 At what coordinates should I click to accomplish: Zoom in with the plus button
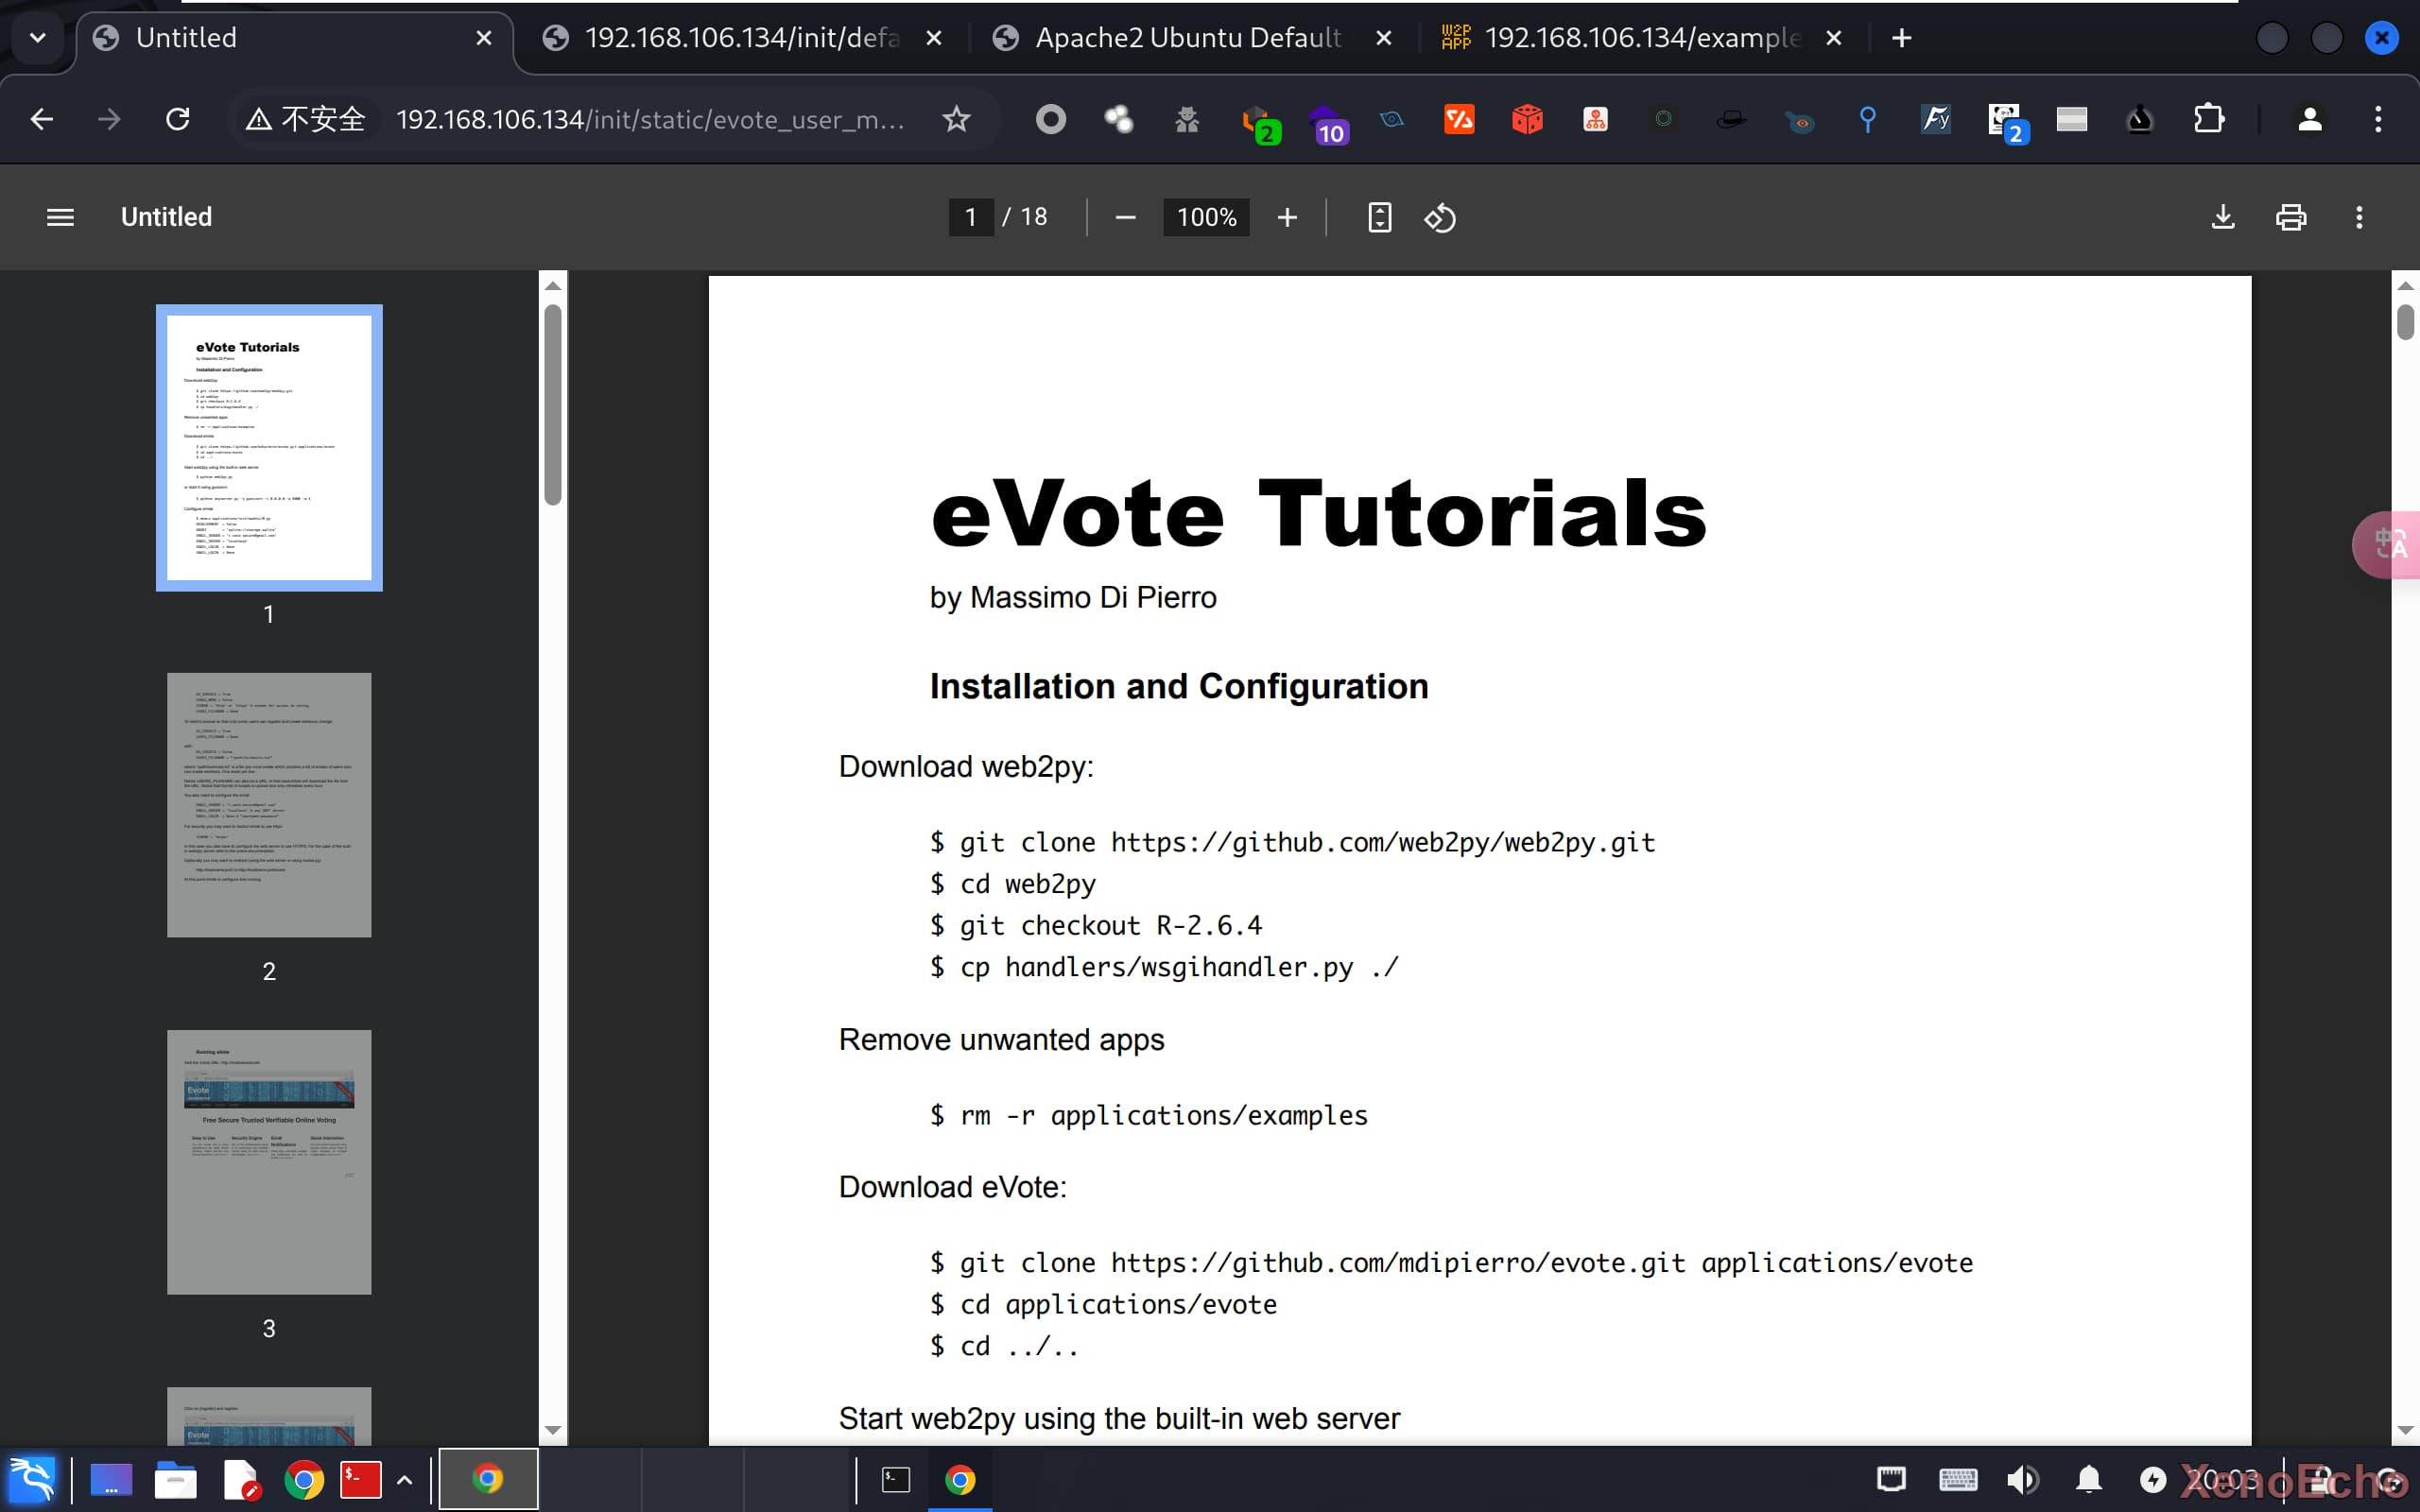(1287, 217)
